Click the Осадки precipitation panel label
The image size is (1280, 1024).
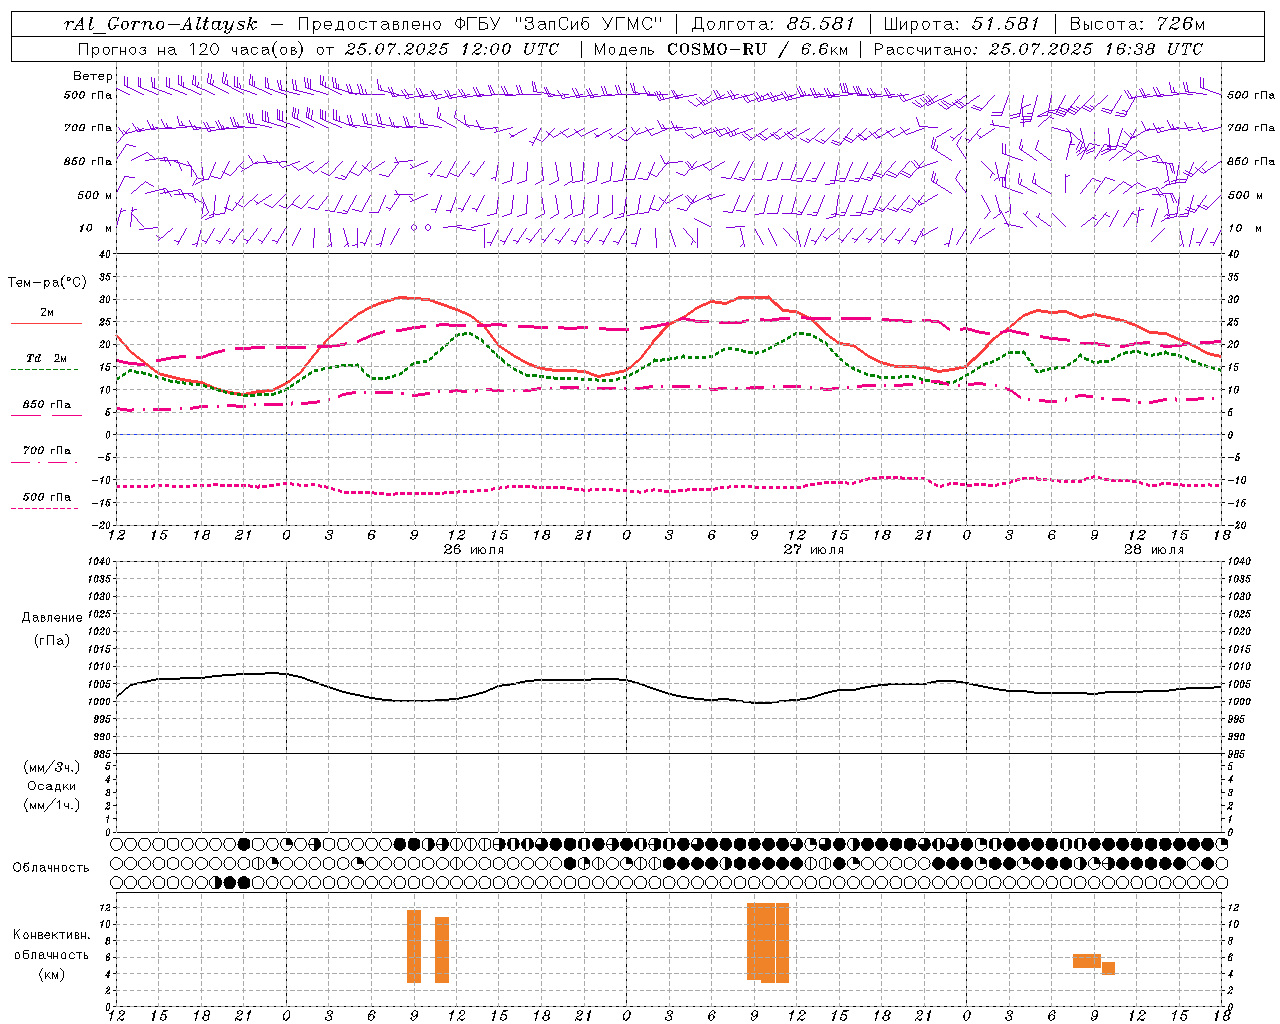tap(52, 786)
